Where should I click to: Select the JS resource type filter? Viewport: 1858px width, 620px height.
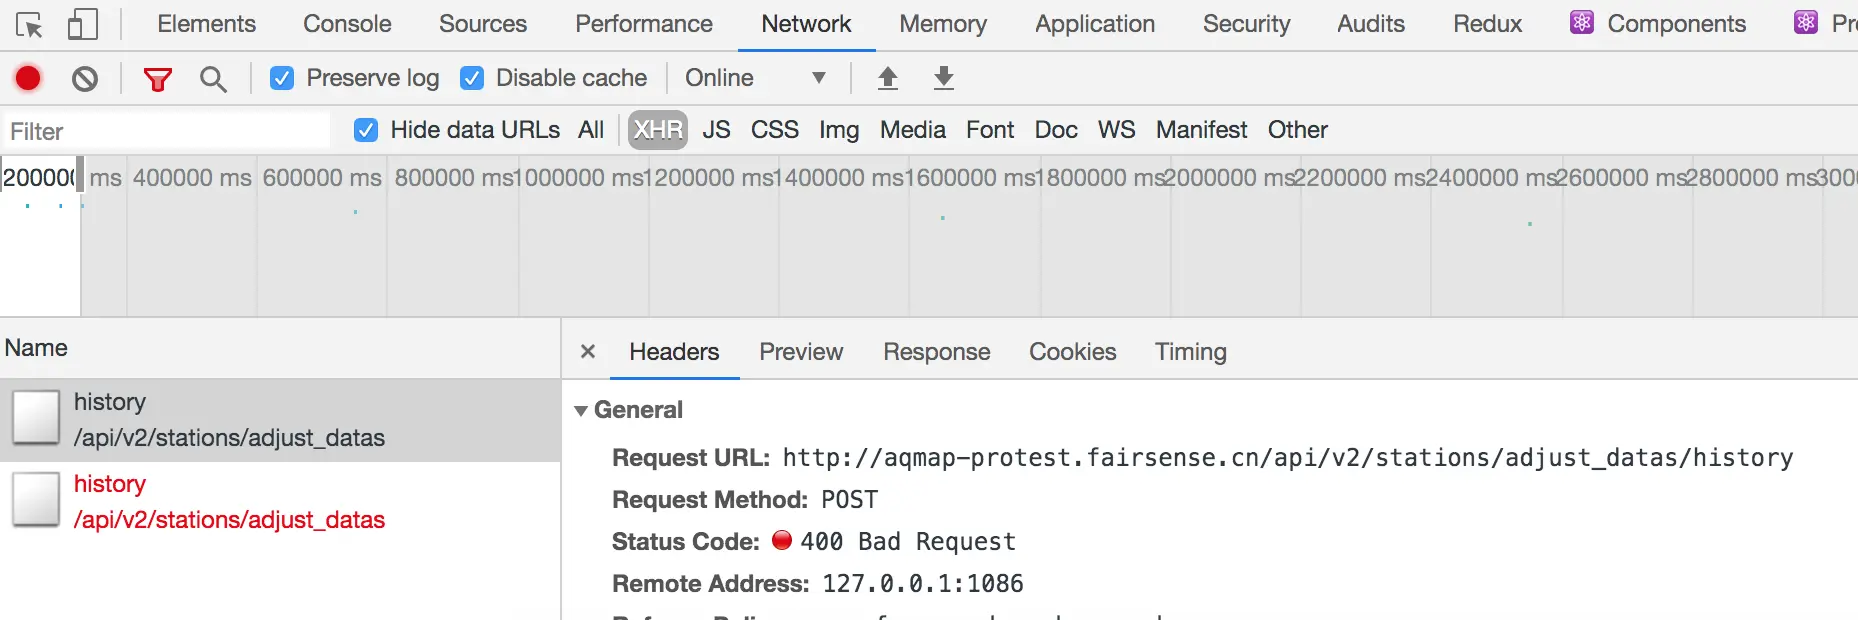[x=716, y=130]
